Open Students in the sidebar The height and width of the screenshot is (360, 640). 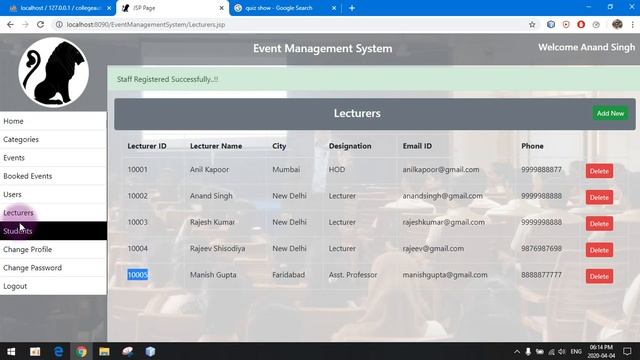click(x=53, y=231)
